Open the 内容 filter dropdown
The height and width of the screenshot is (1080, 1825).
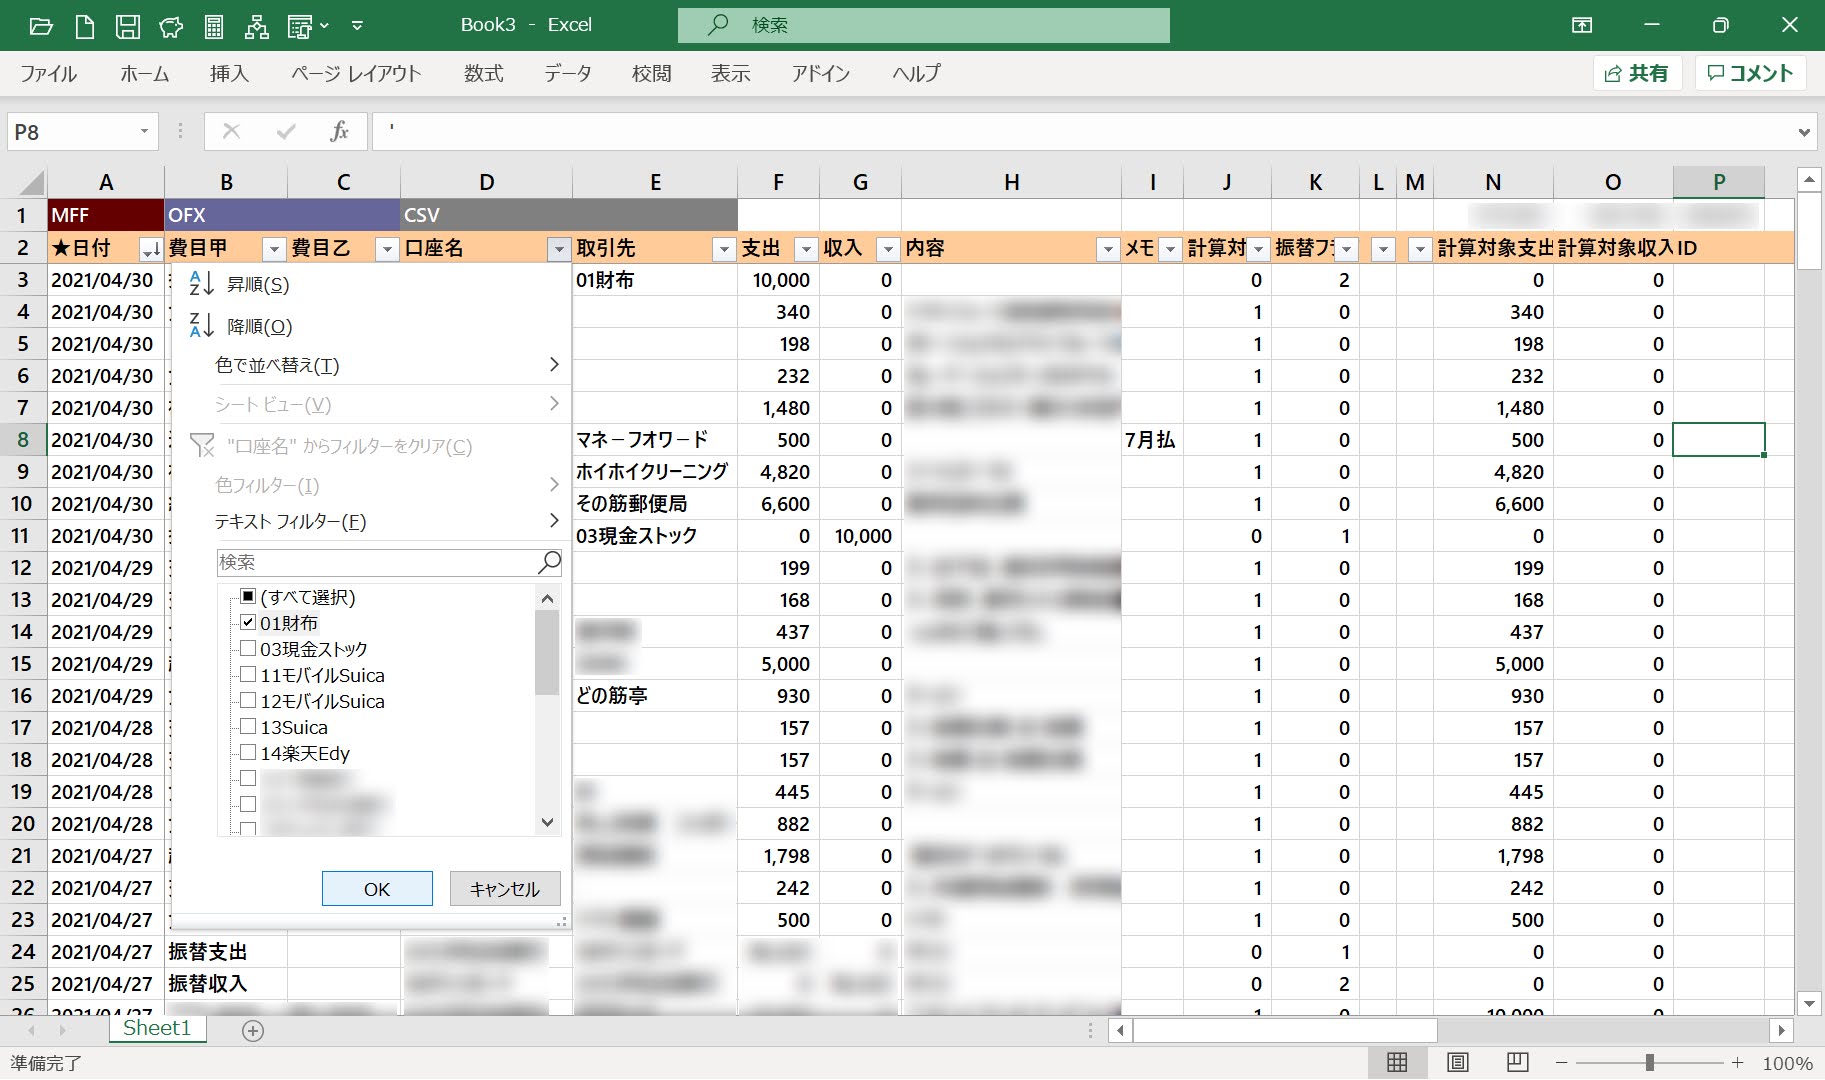(x=1107, y=249)
